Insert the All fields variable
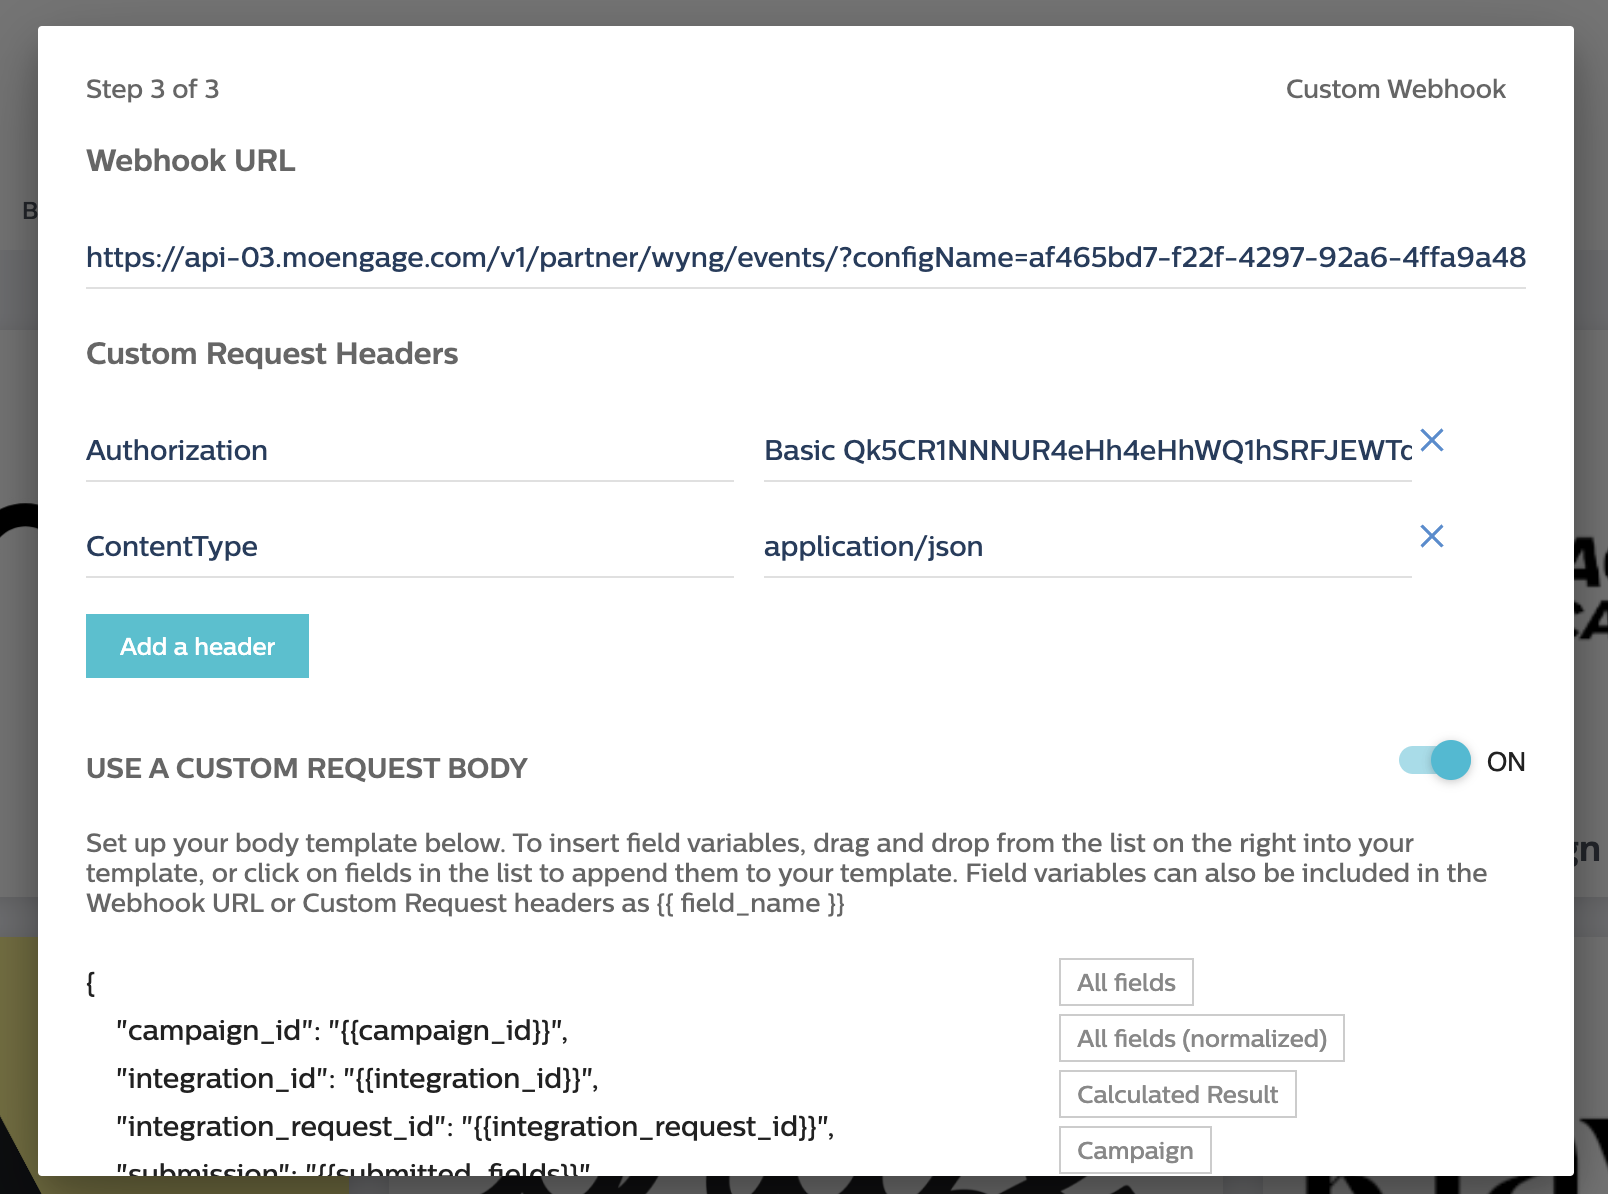The image size is (1608, 1194). coord(1126,982)
